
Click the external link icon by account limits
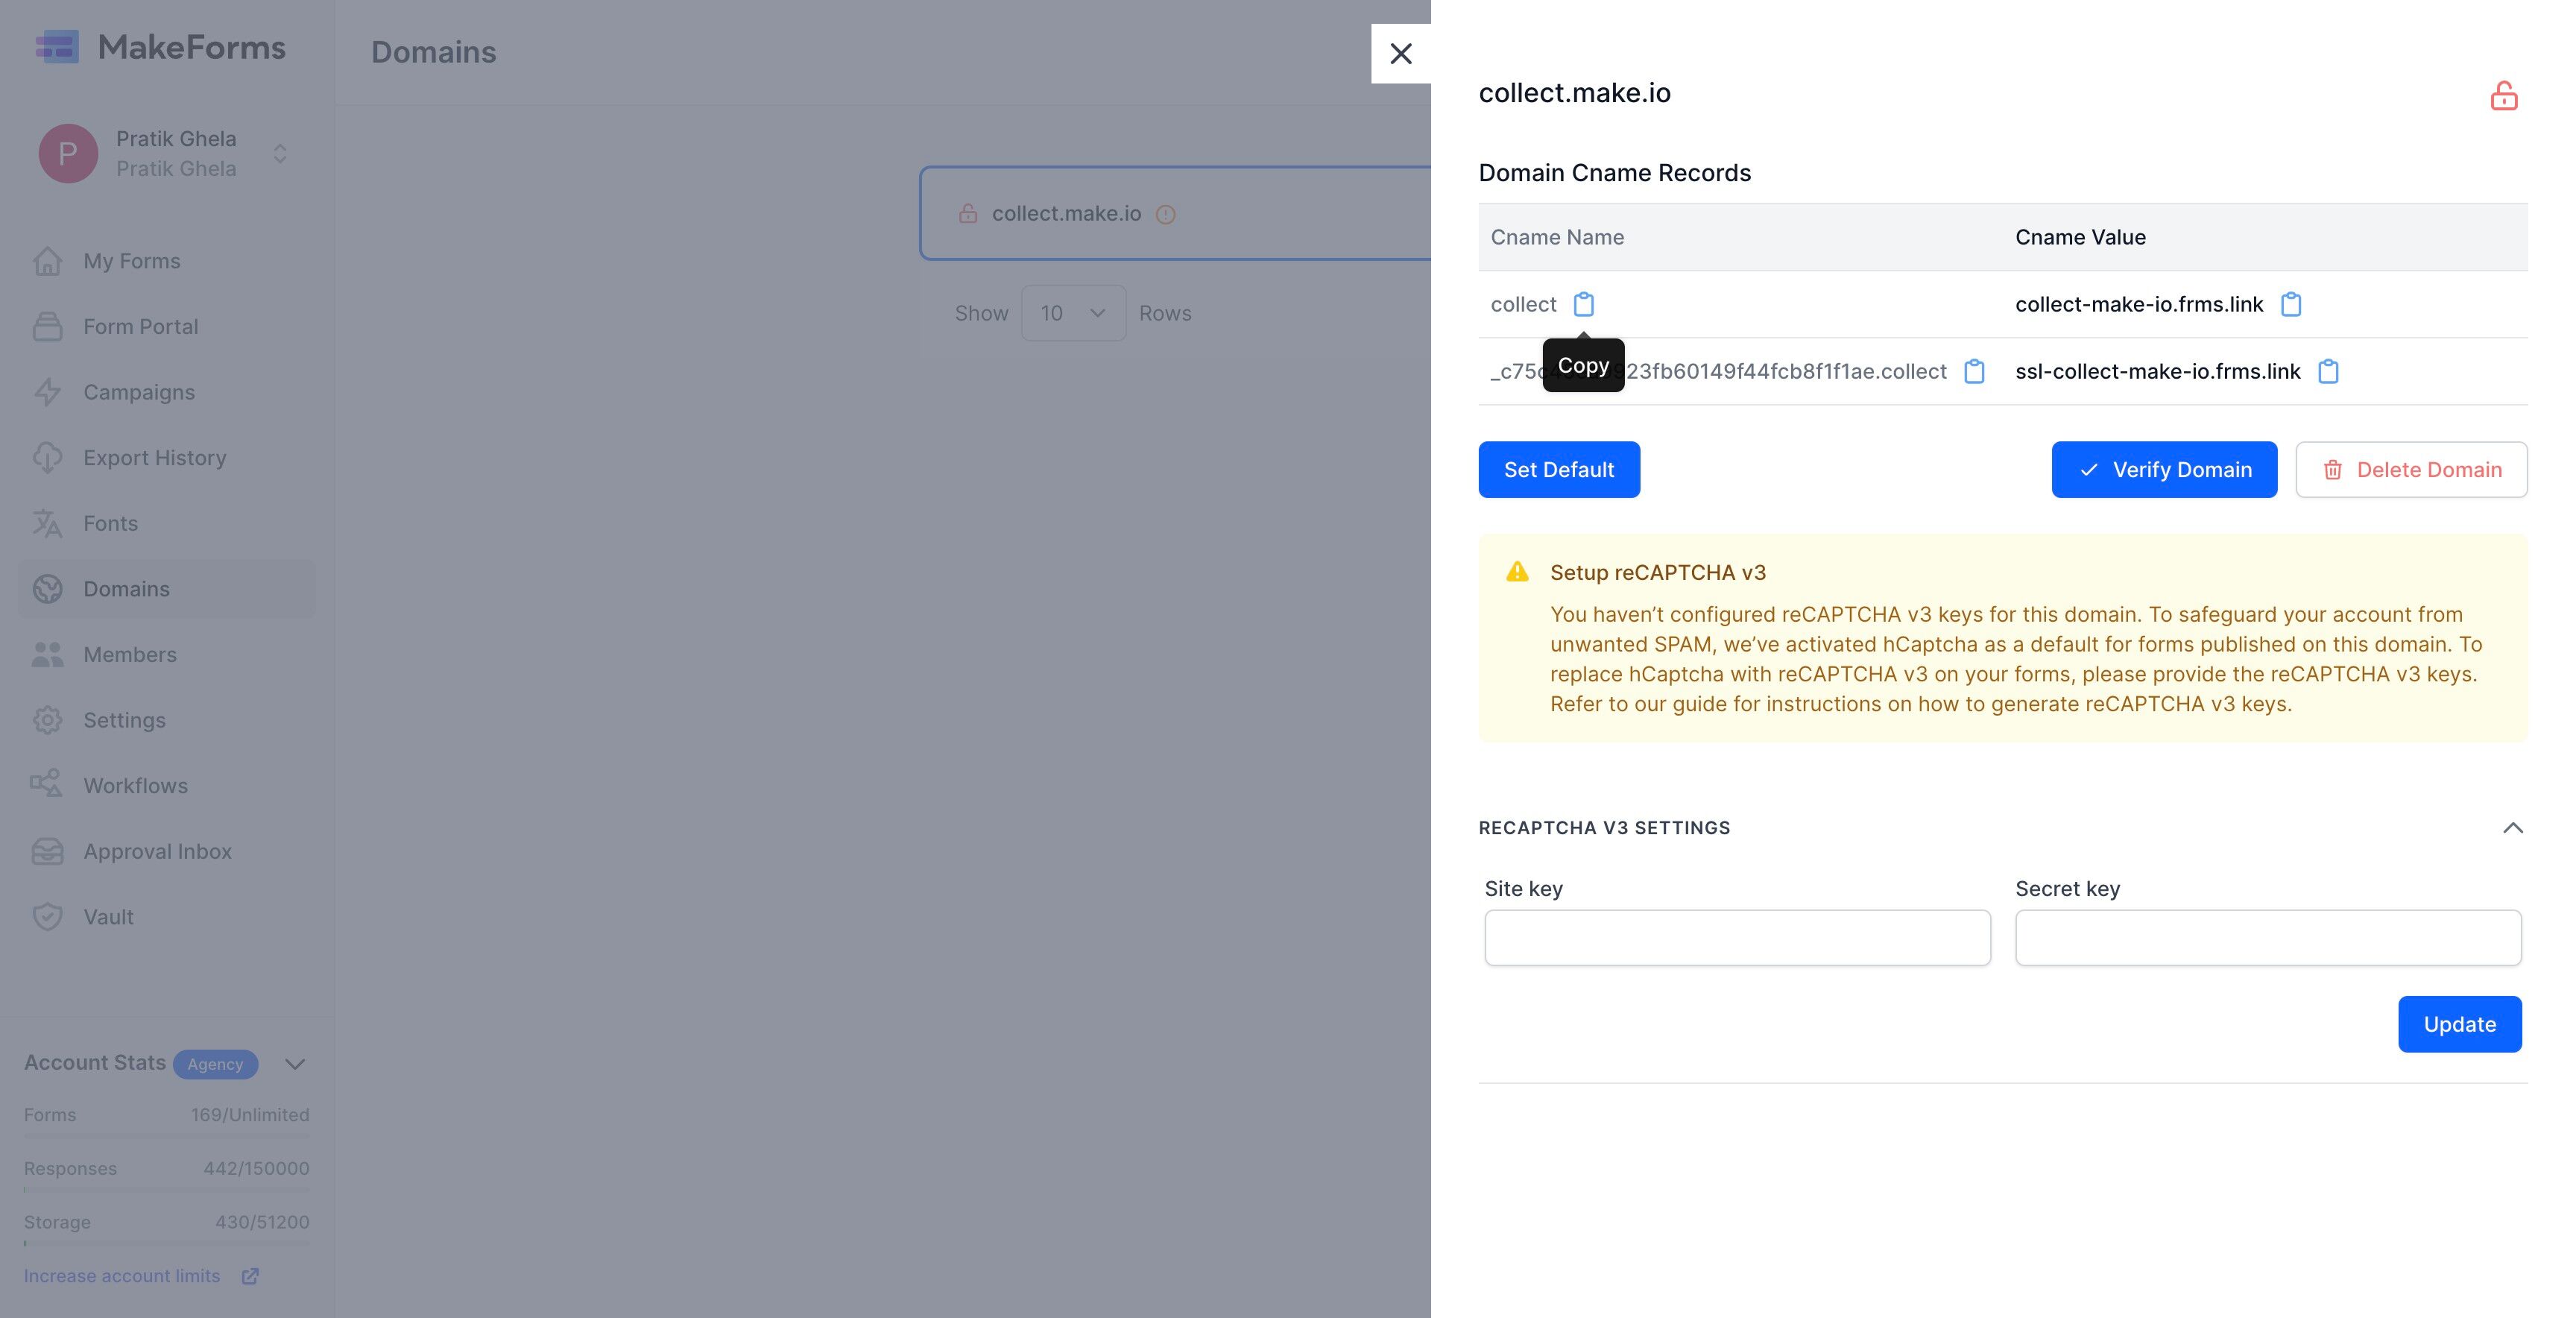pos(250,1276)
